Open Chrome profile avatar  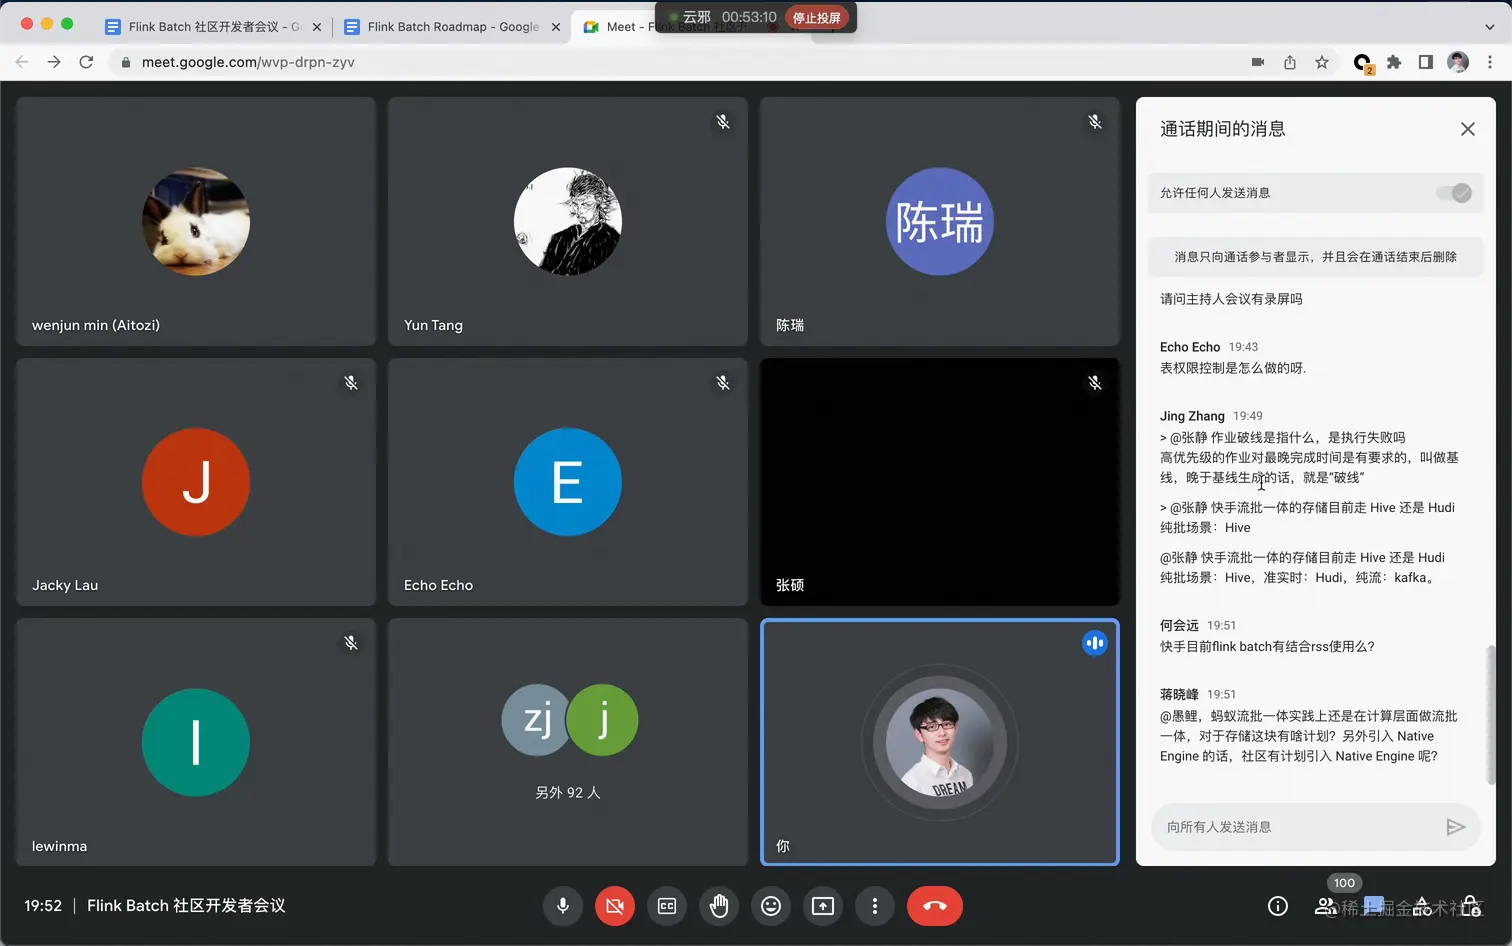coord(1458,62)
